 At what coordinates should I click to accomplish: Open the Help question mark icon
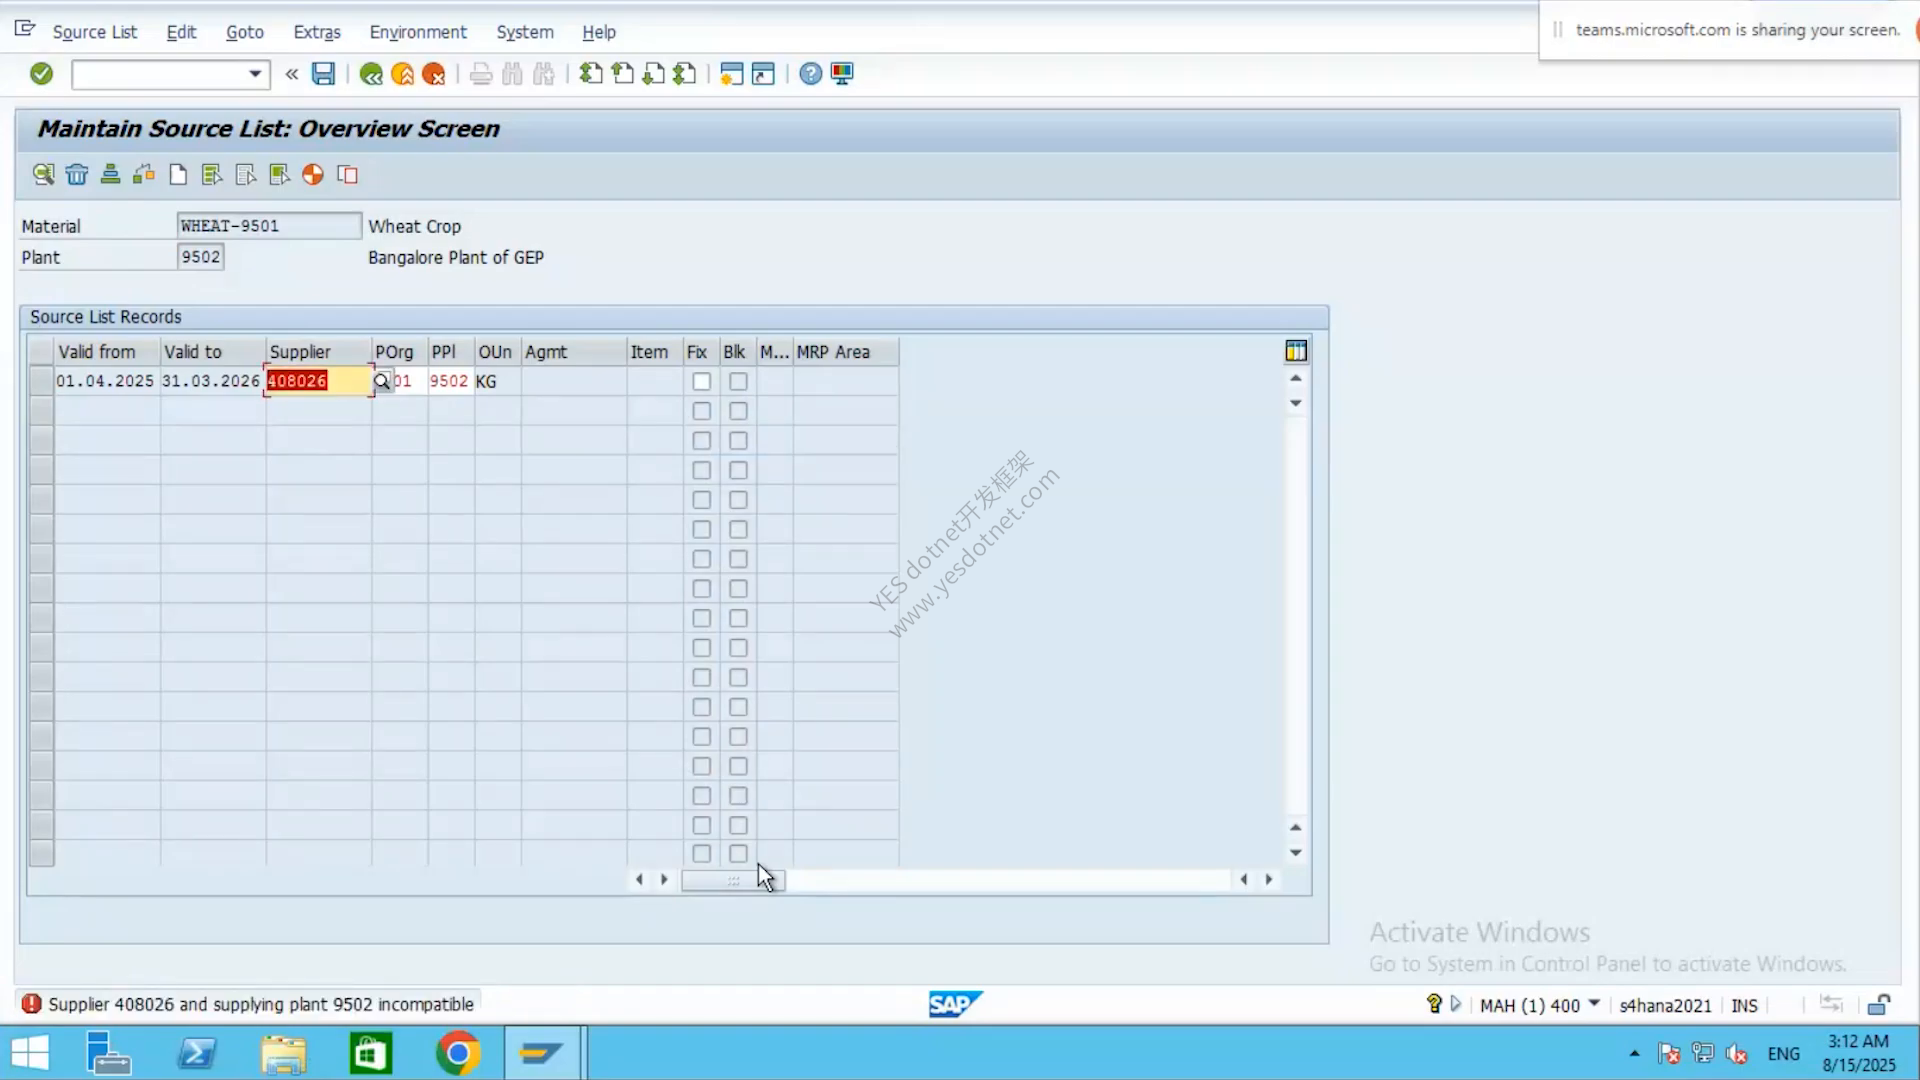[x=811, y=74]
